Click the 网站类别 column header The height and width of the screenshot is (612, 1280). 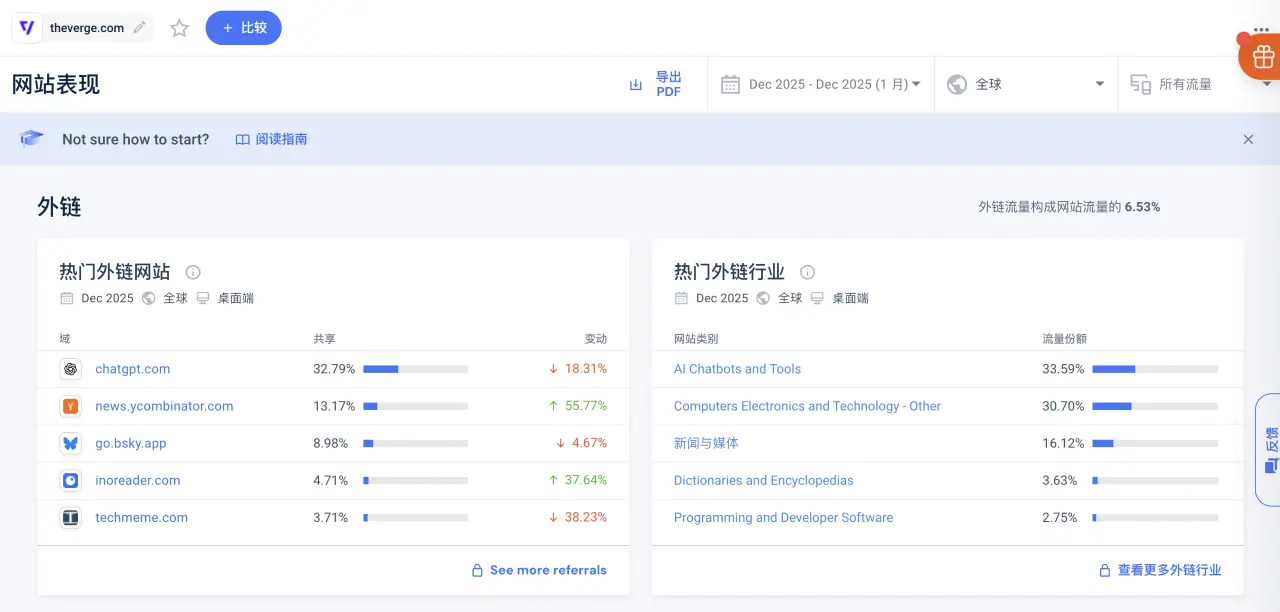pyautogui.click(x=696, y=339)
